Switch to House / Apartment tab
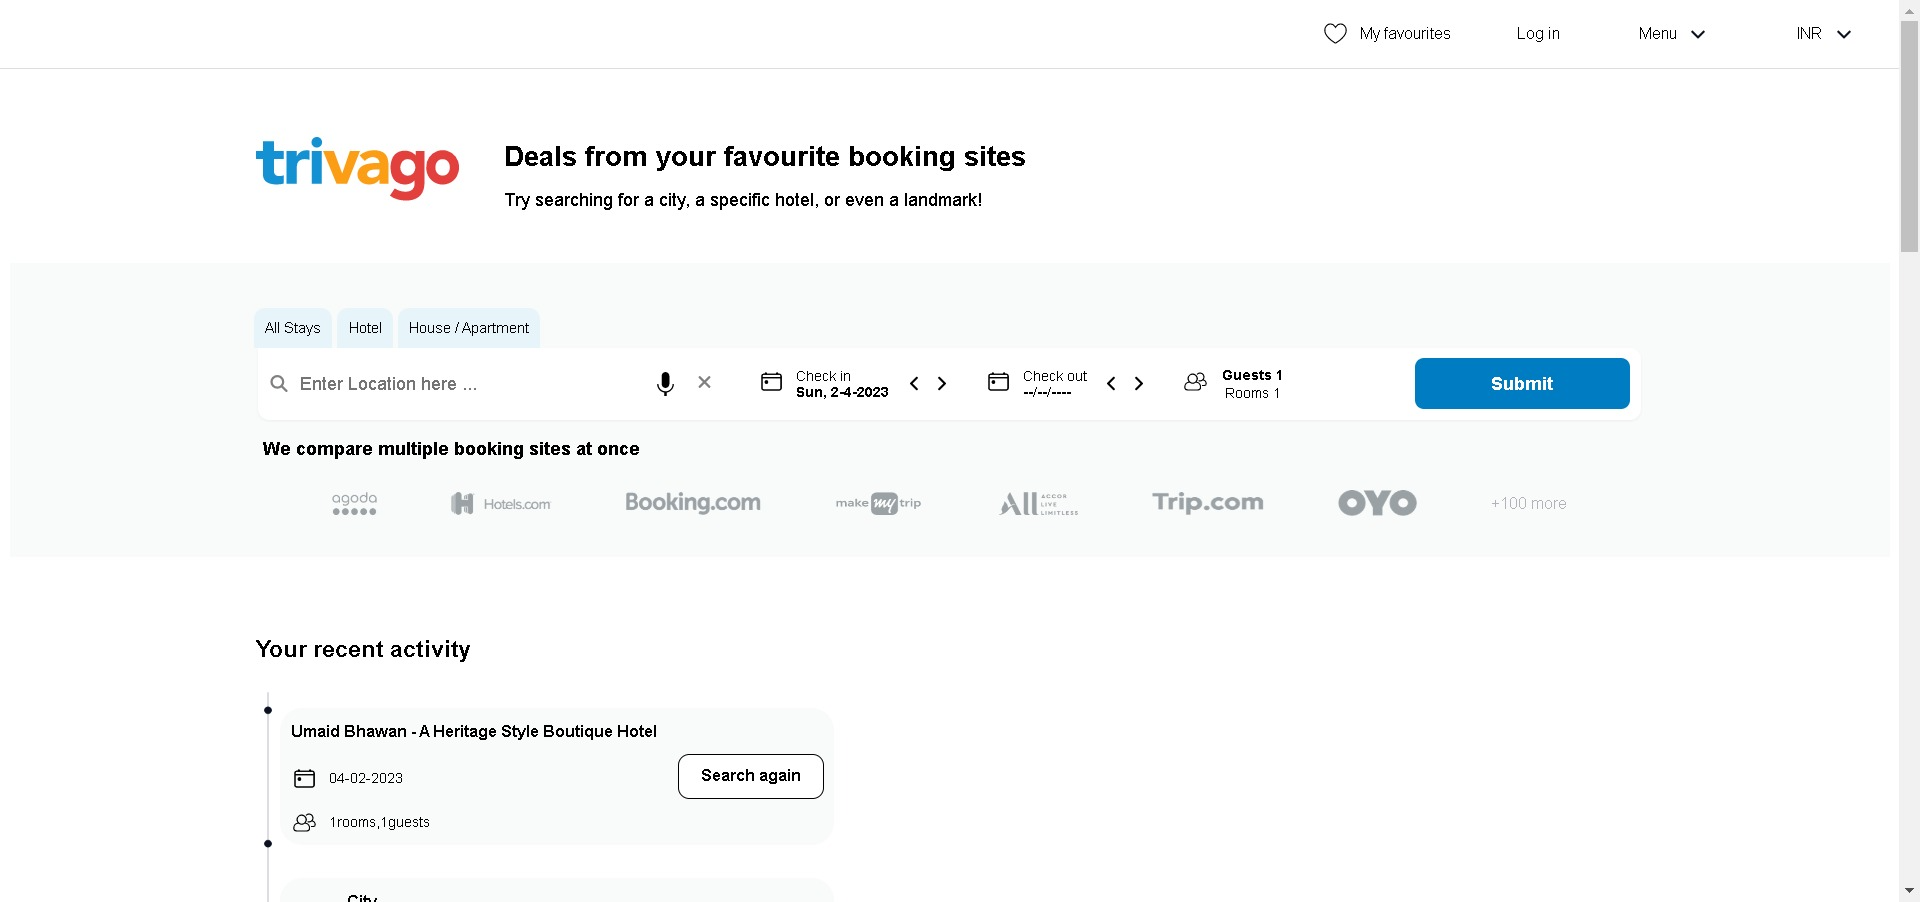Screen dimensions: 1920x902 (468, 328)
